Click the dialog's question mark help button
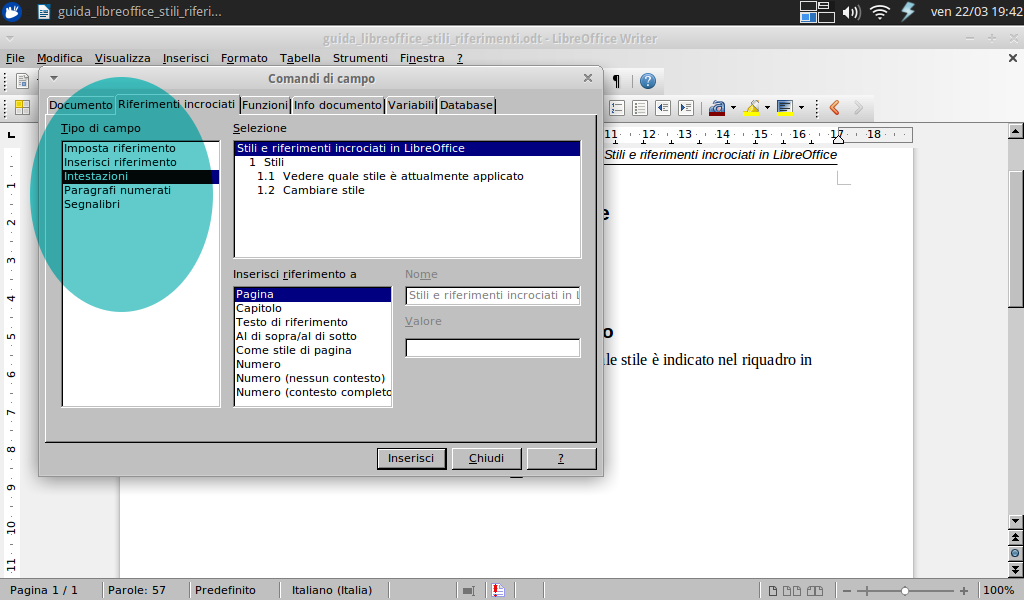Screen dimensions: 1024x600 (x=561, y=458)
